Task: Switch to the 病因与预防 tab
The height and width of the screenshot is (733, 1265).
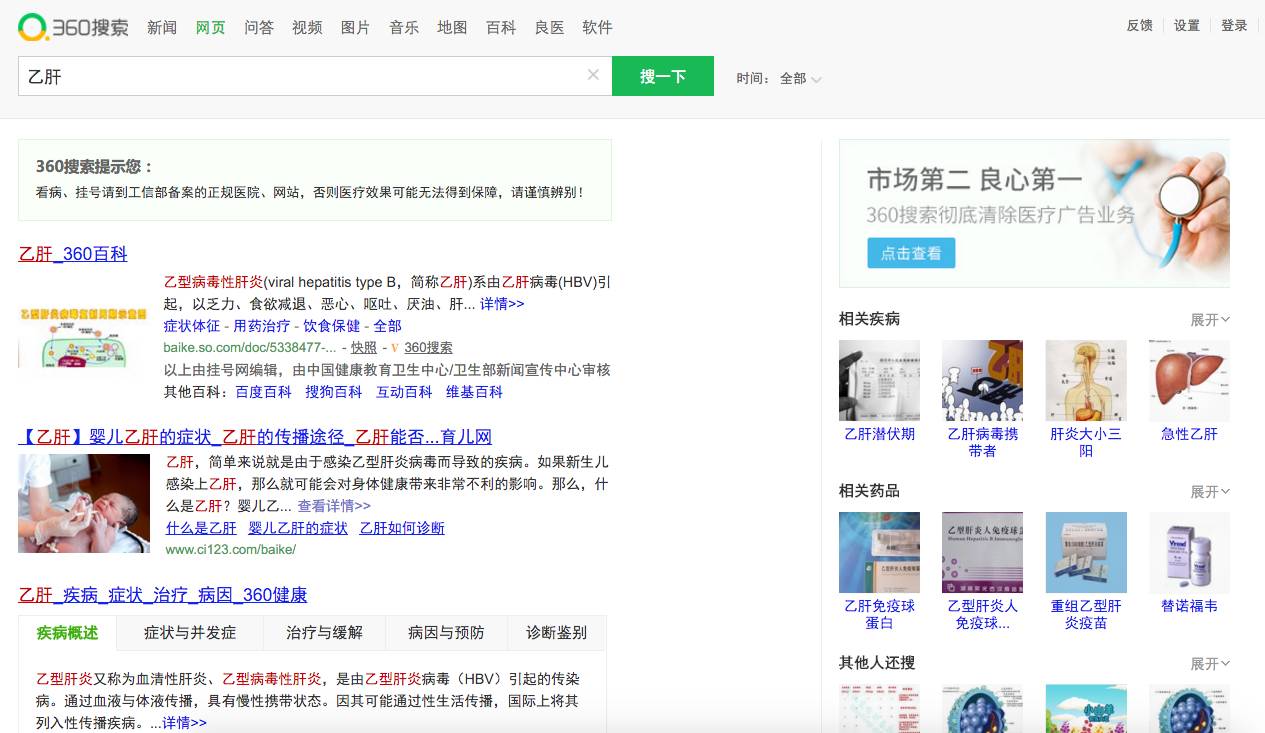Action: (x=446, y=633)
